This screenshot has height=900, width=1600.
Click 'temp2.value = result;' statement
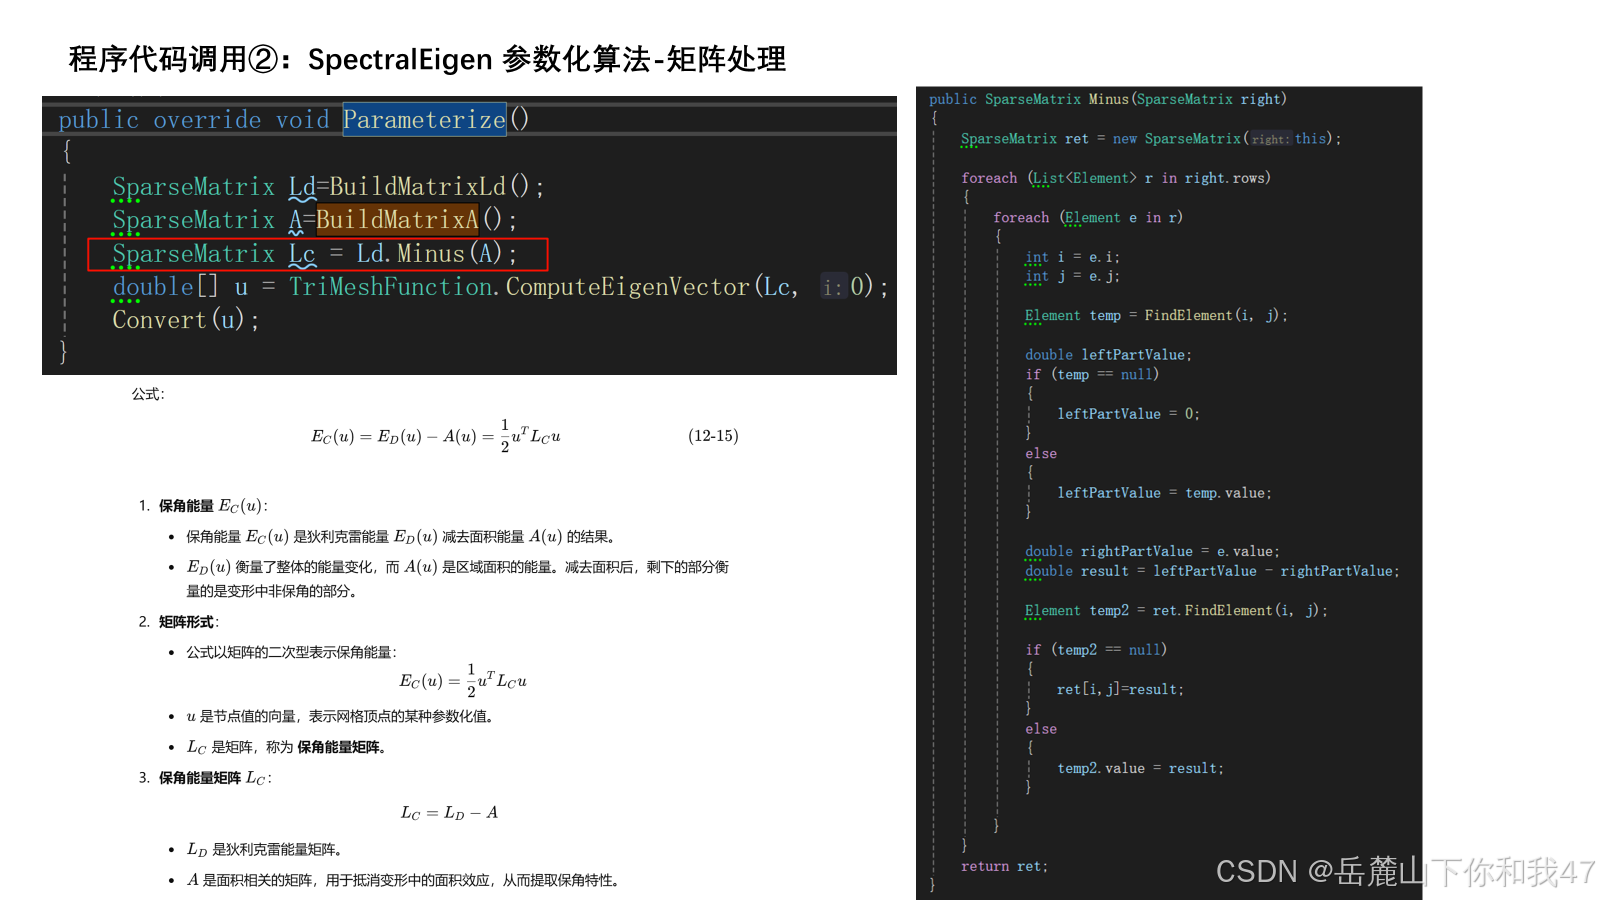pyautogui.click(x=1140, y=768)
